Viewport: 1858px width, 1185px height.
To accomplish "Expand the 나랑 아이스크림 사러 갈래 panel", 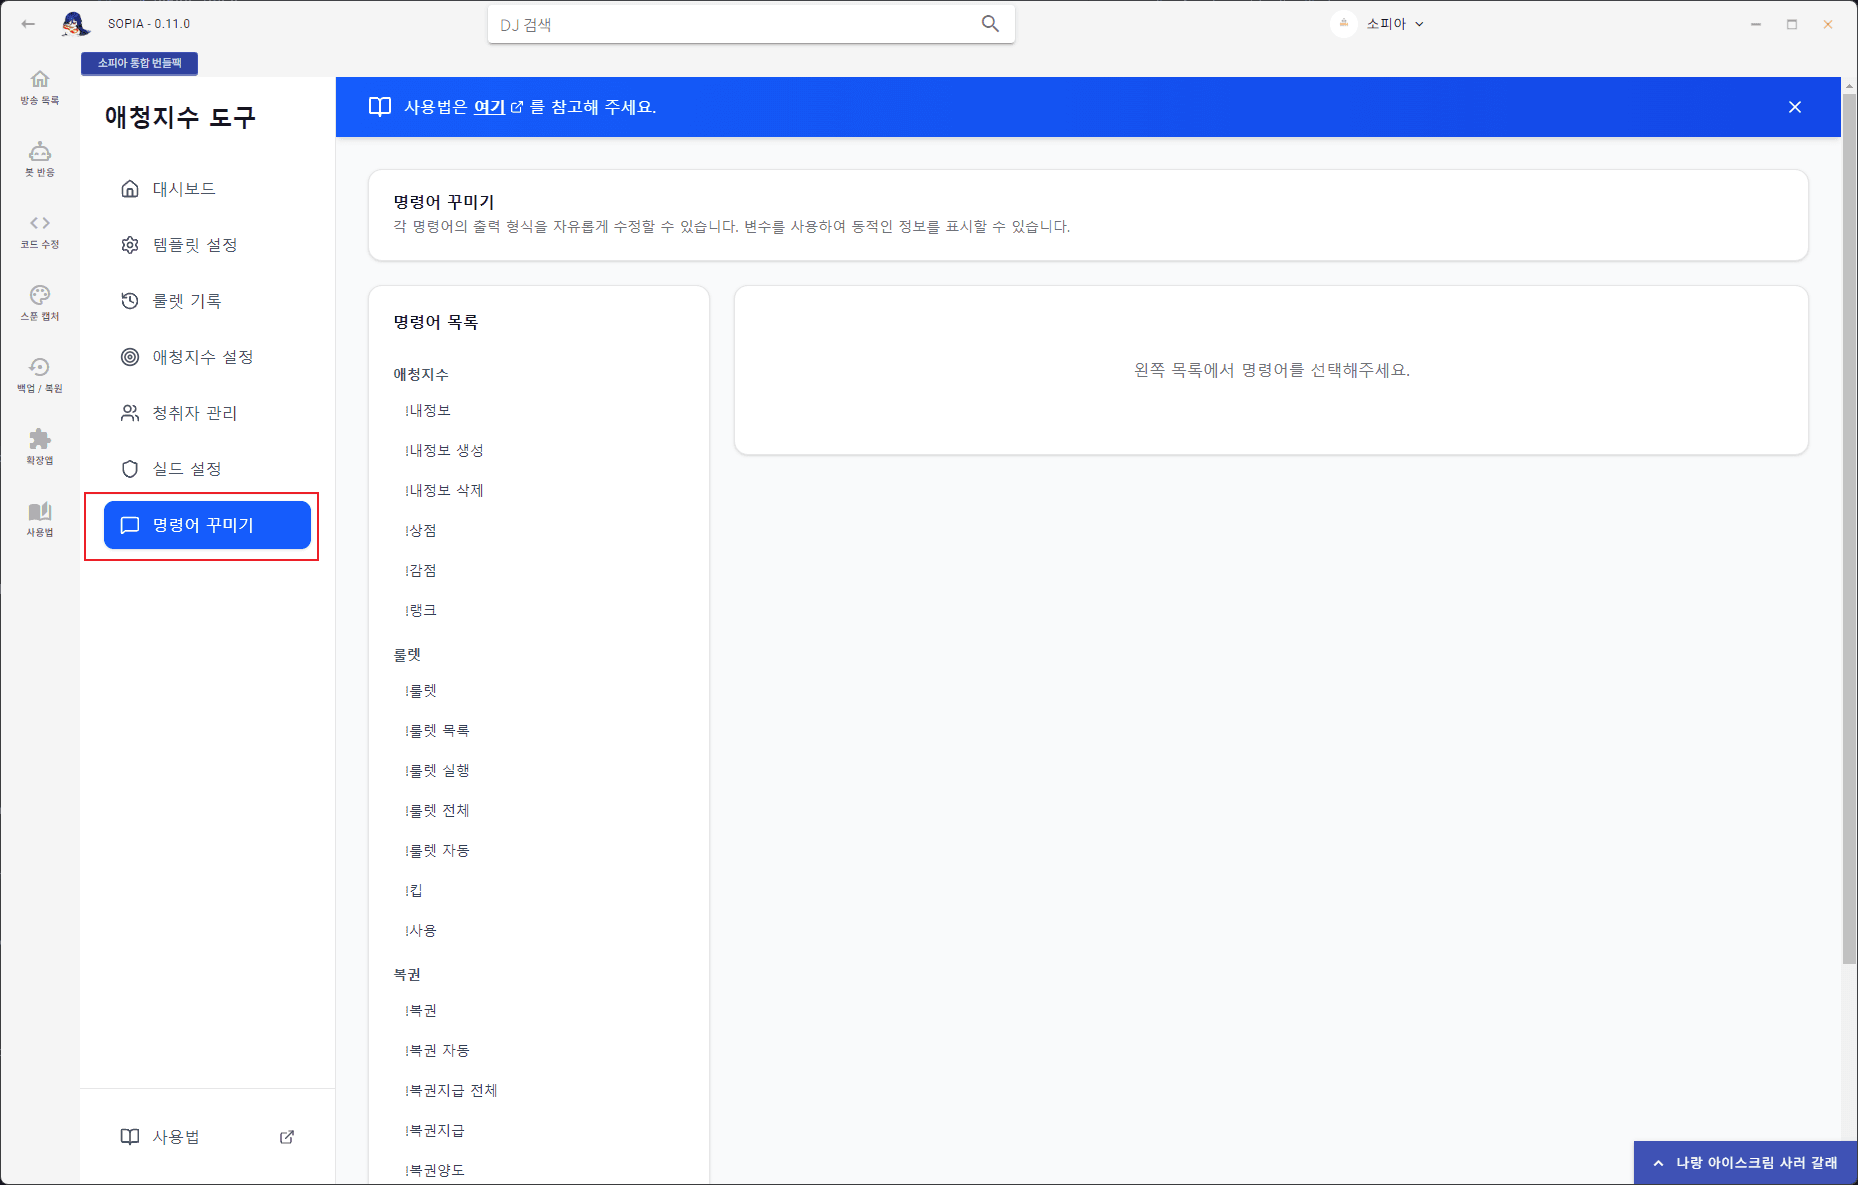I will click(1745, 1161).
